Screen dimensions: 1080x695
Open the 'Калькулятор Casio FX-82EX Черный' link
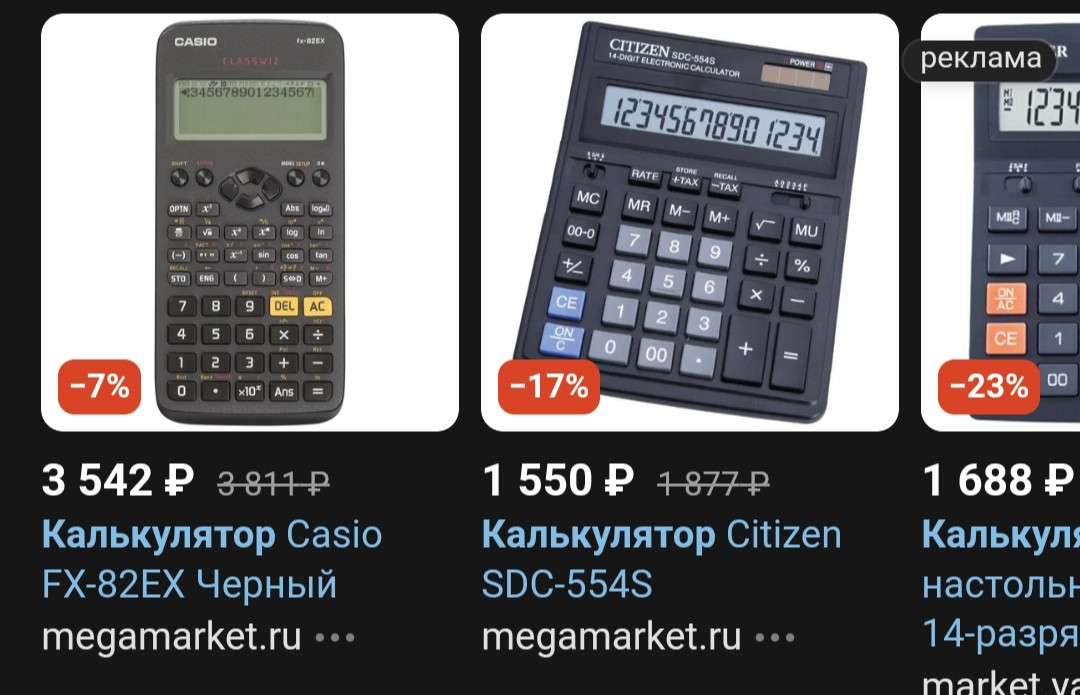click(x=212, y=559)
